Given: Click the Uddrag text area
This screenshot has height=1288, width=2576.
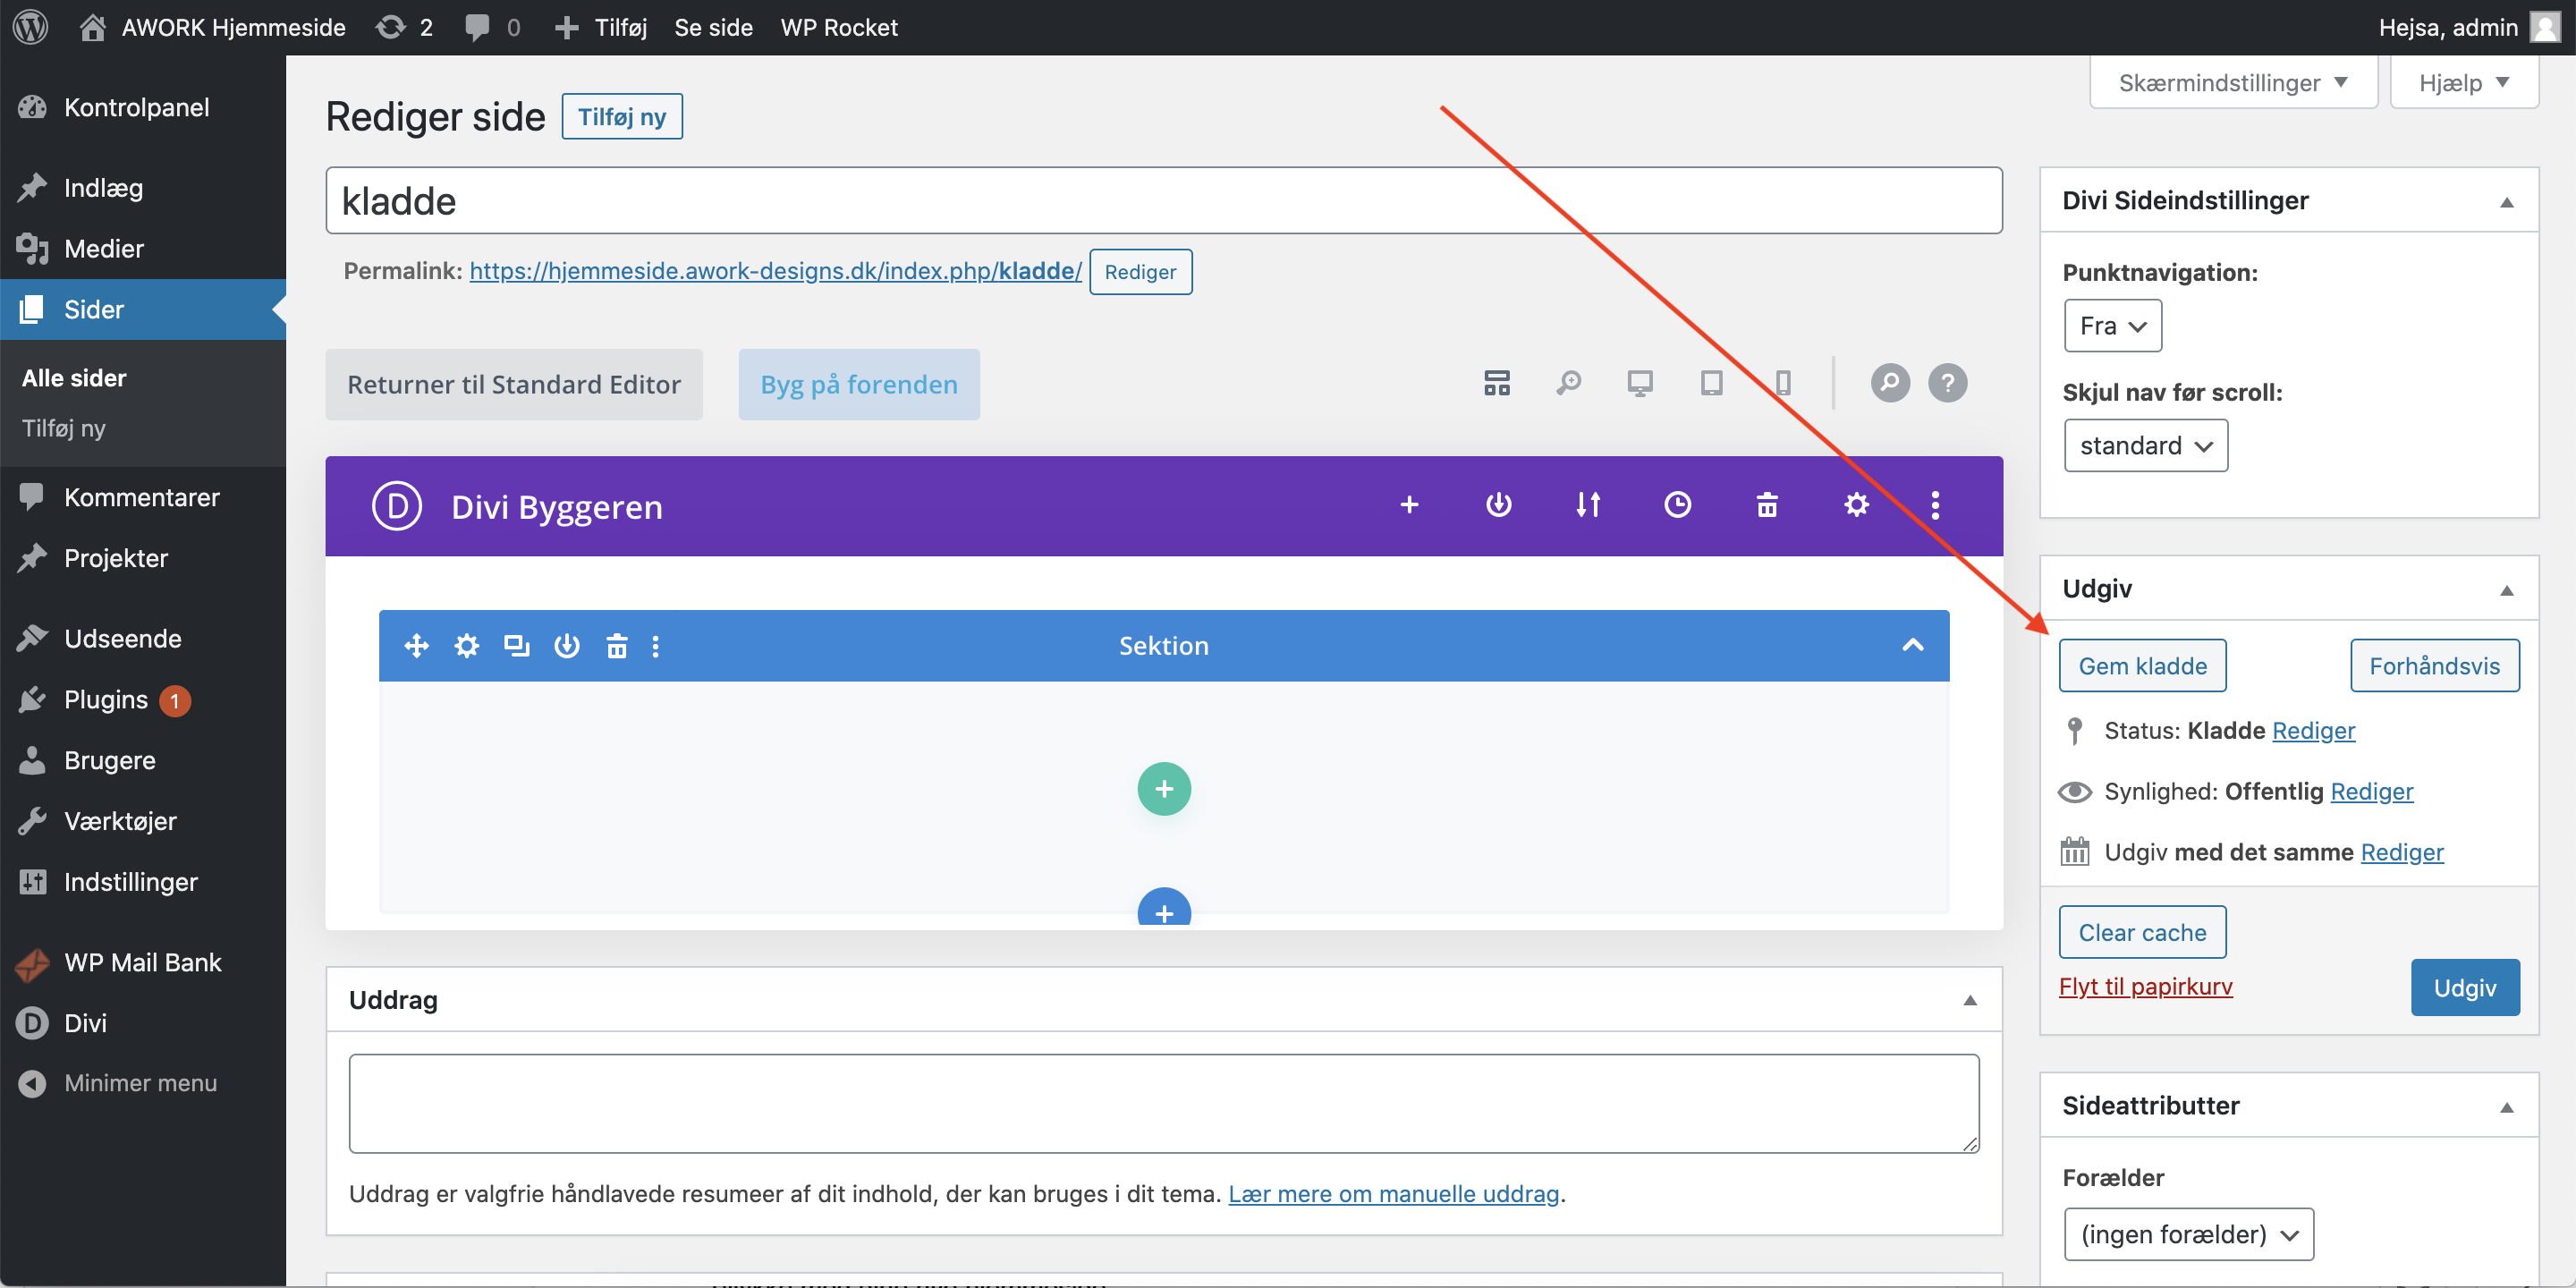Looking at the screenshot, I should click(1164, 1103).
